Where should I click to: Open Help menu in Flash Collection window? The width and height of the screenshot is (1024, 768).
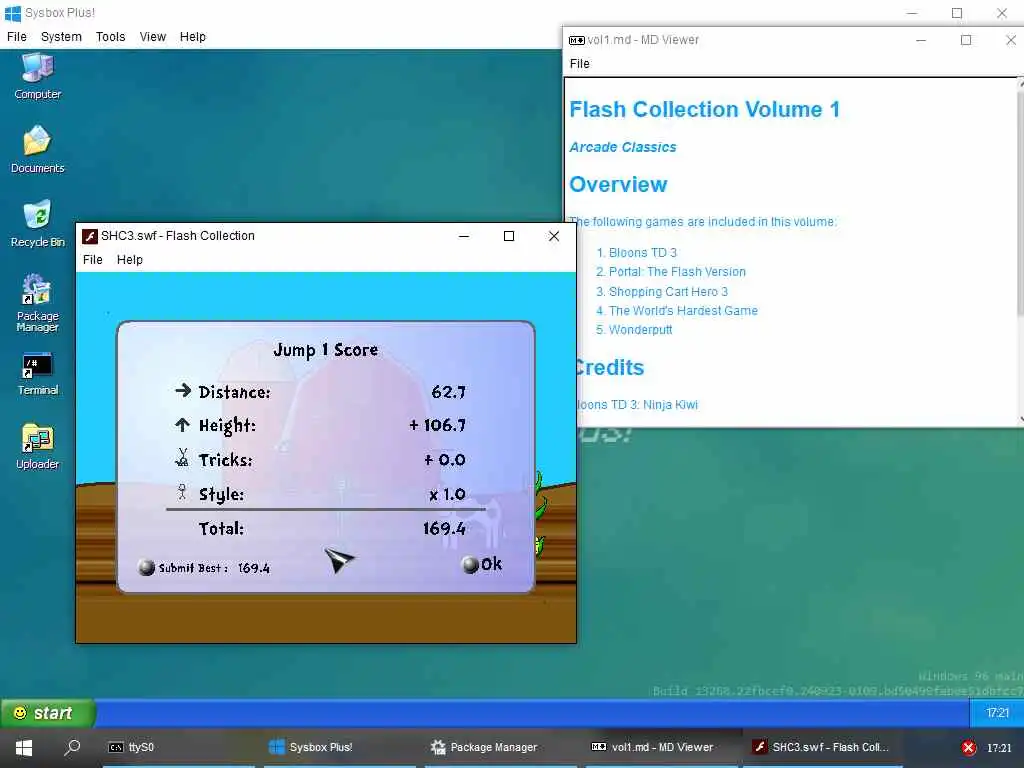click(x=129, y=259)
